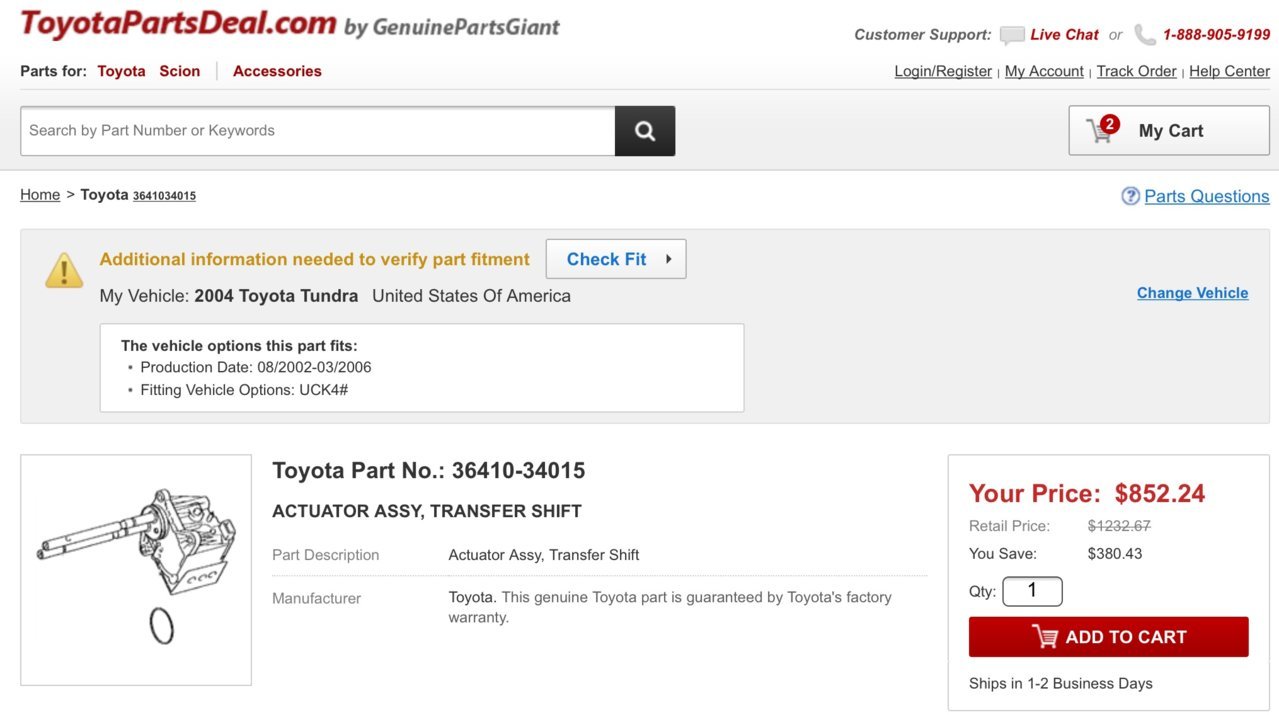Click the quantity input box
Screen dimensions: 1279x715
tap(1032, 591)
